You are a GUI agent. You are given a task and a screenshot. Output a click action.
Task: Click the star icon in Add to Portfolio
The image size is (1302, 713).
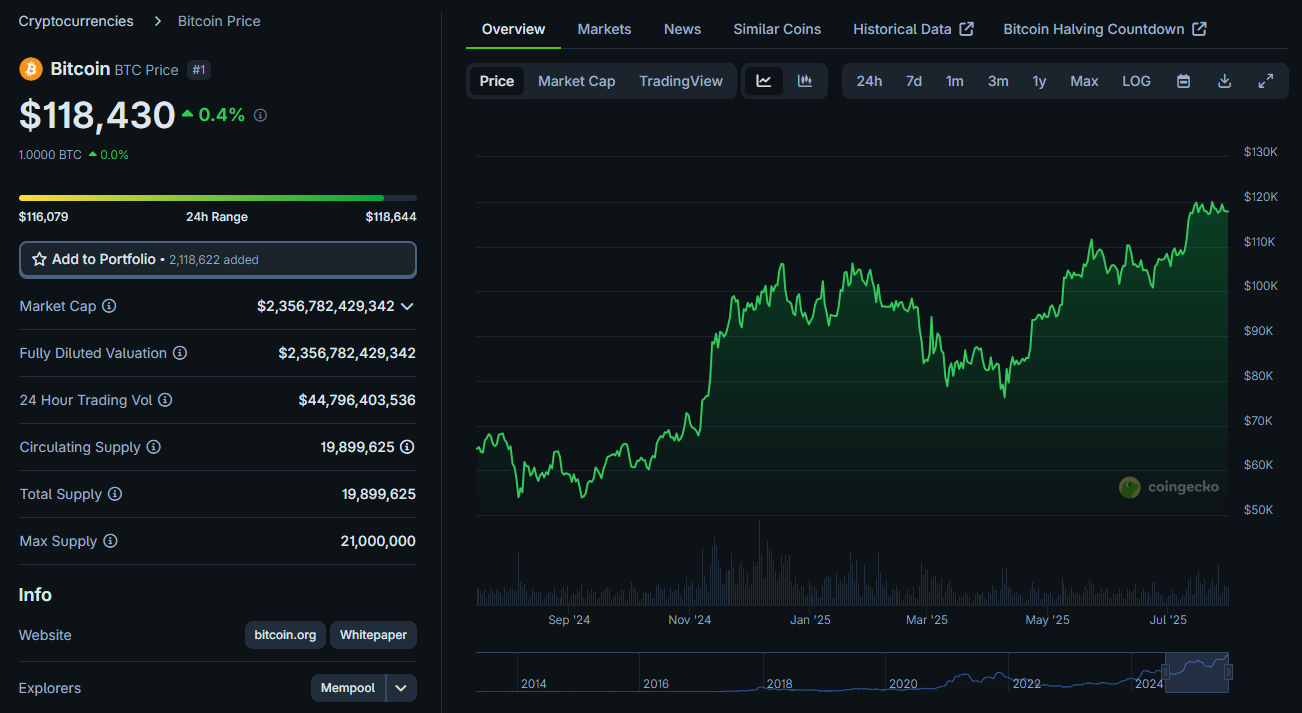coord(40,259)
